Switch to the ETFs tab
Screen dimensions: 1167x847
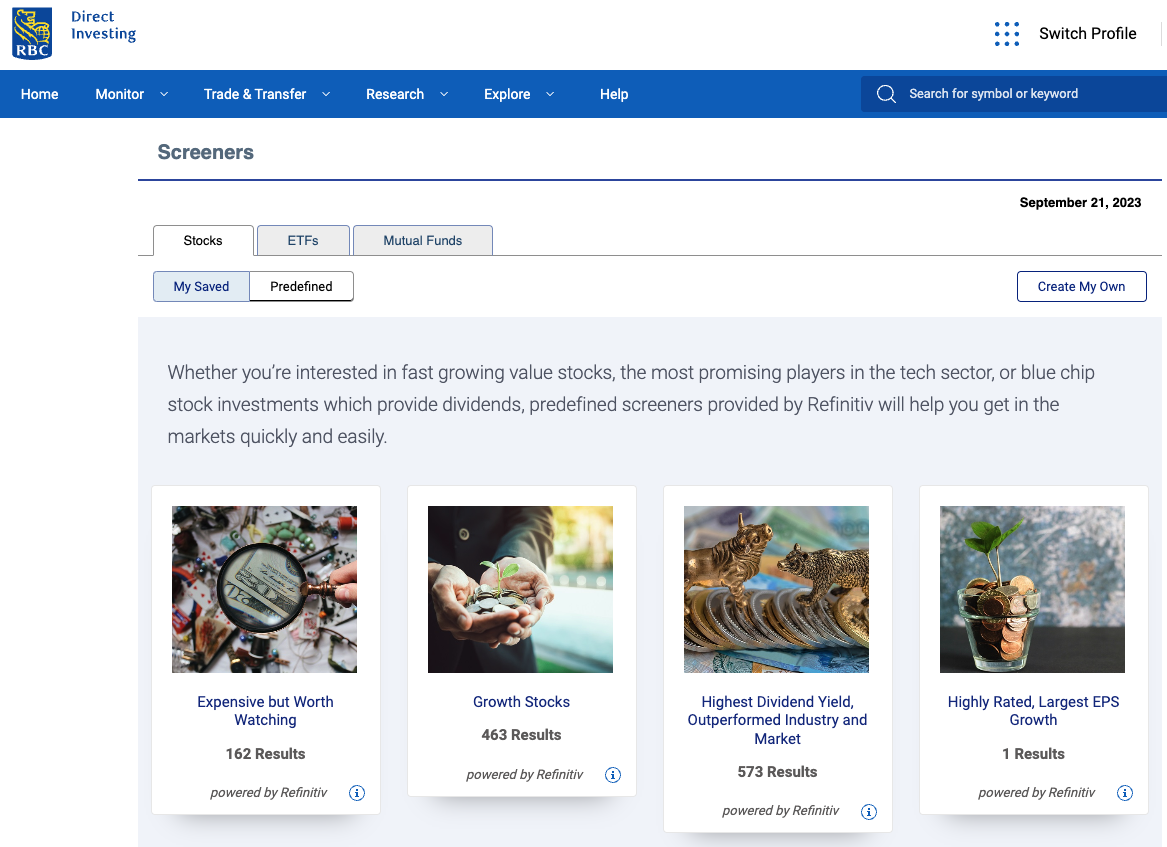tap(303, 240)
